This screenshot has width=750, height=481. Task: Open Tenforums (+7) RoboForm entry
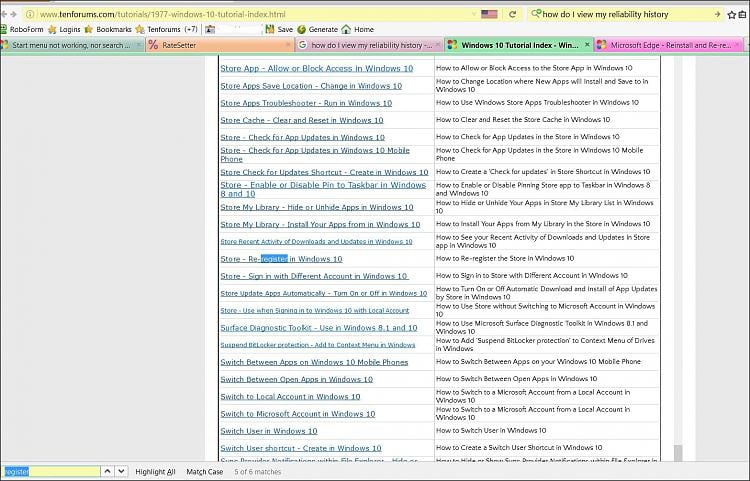(167, 29)
